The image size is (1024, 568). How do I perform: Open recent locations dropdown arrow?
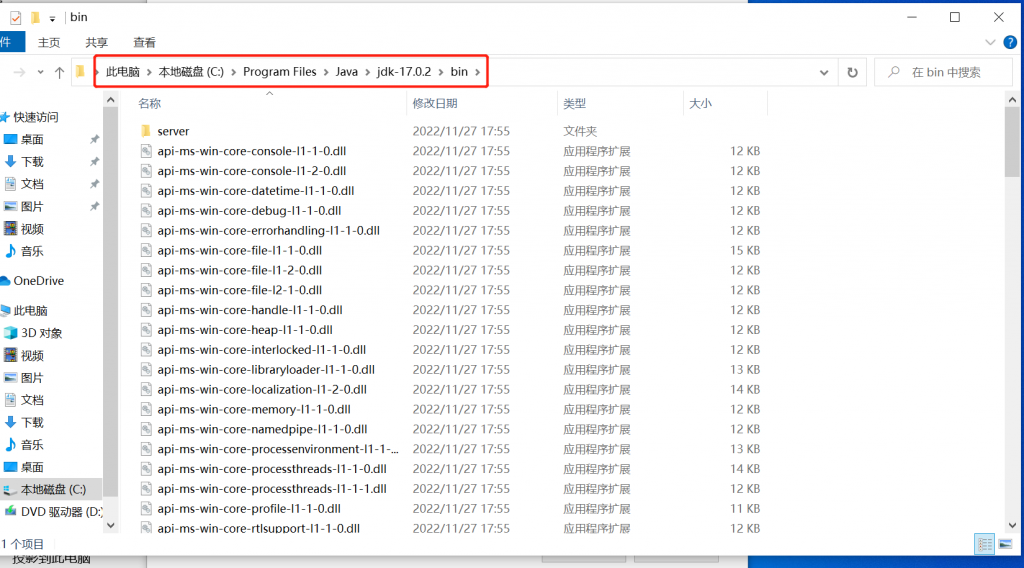[40, 72]
